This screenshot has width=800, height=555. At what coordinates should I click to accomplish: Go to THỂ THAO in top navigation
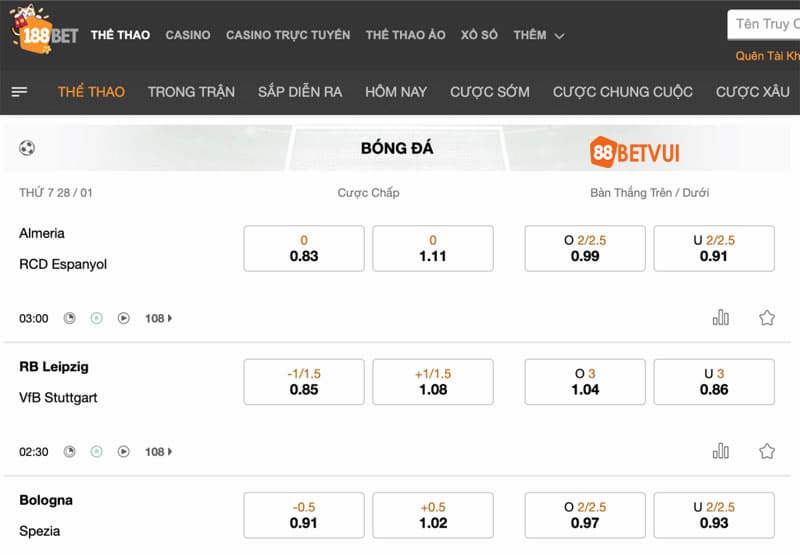120,35
